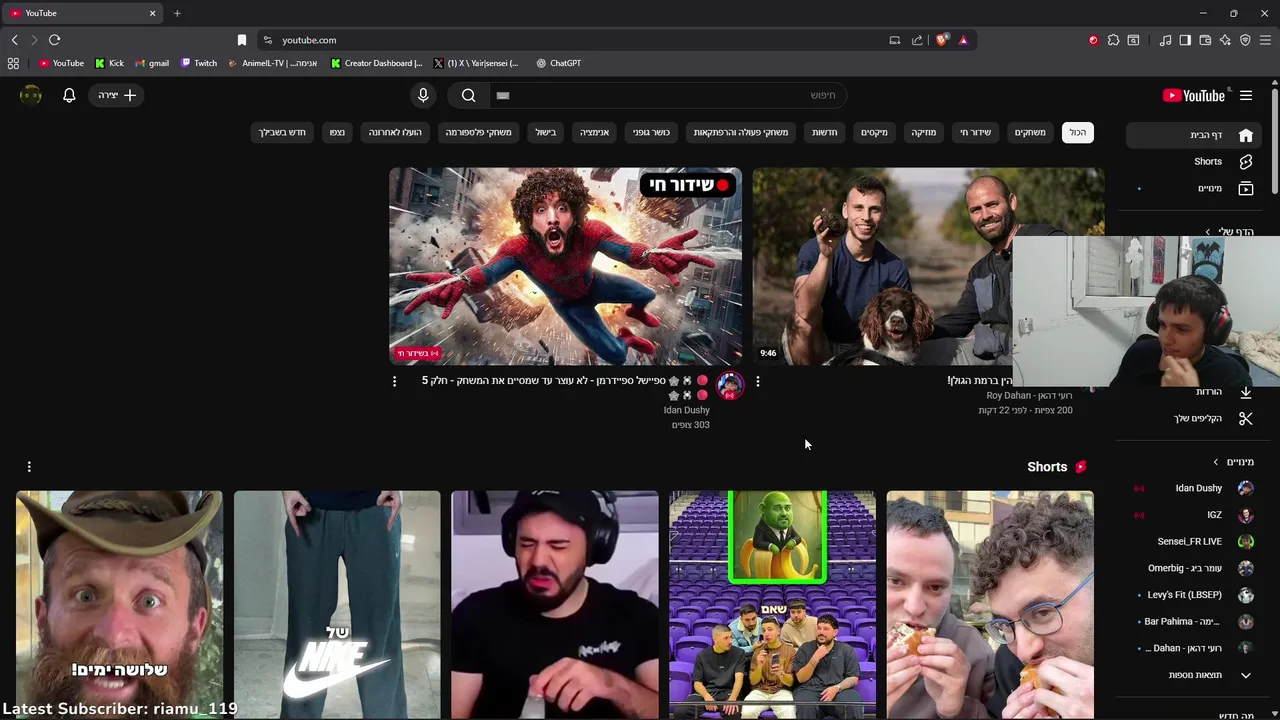Click the Brave Shields lion icon

click(942, 40)
